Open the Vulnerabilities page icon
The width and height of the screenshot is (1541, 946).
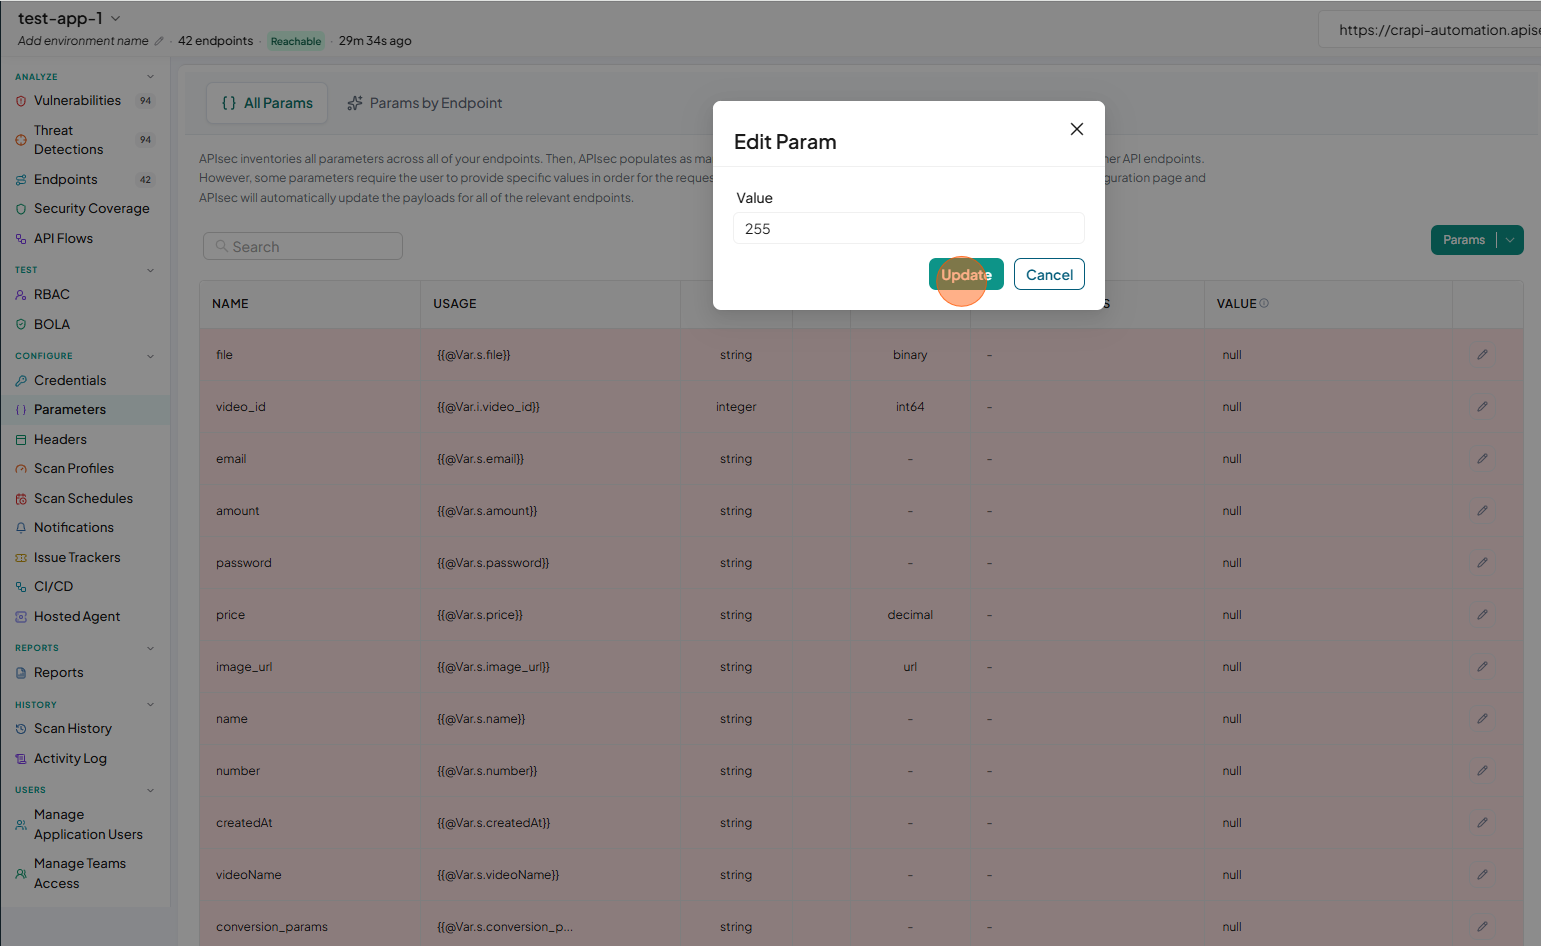tap(21, 101)
